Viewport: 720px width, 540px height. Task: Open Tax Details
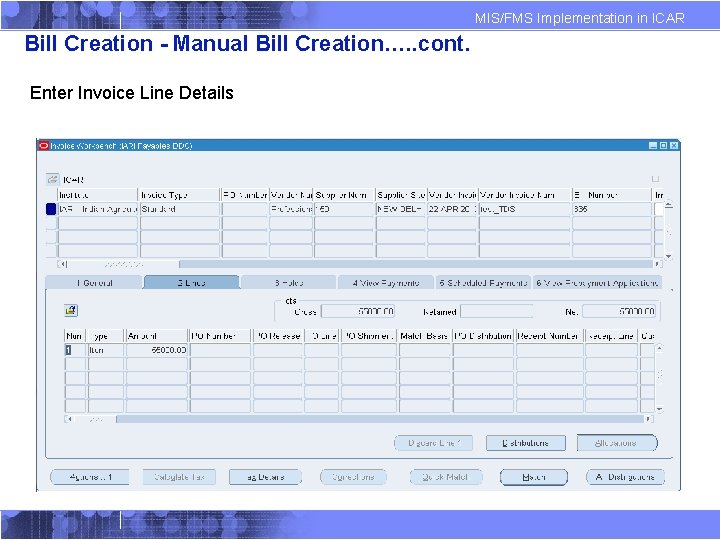tap(265, 477)
